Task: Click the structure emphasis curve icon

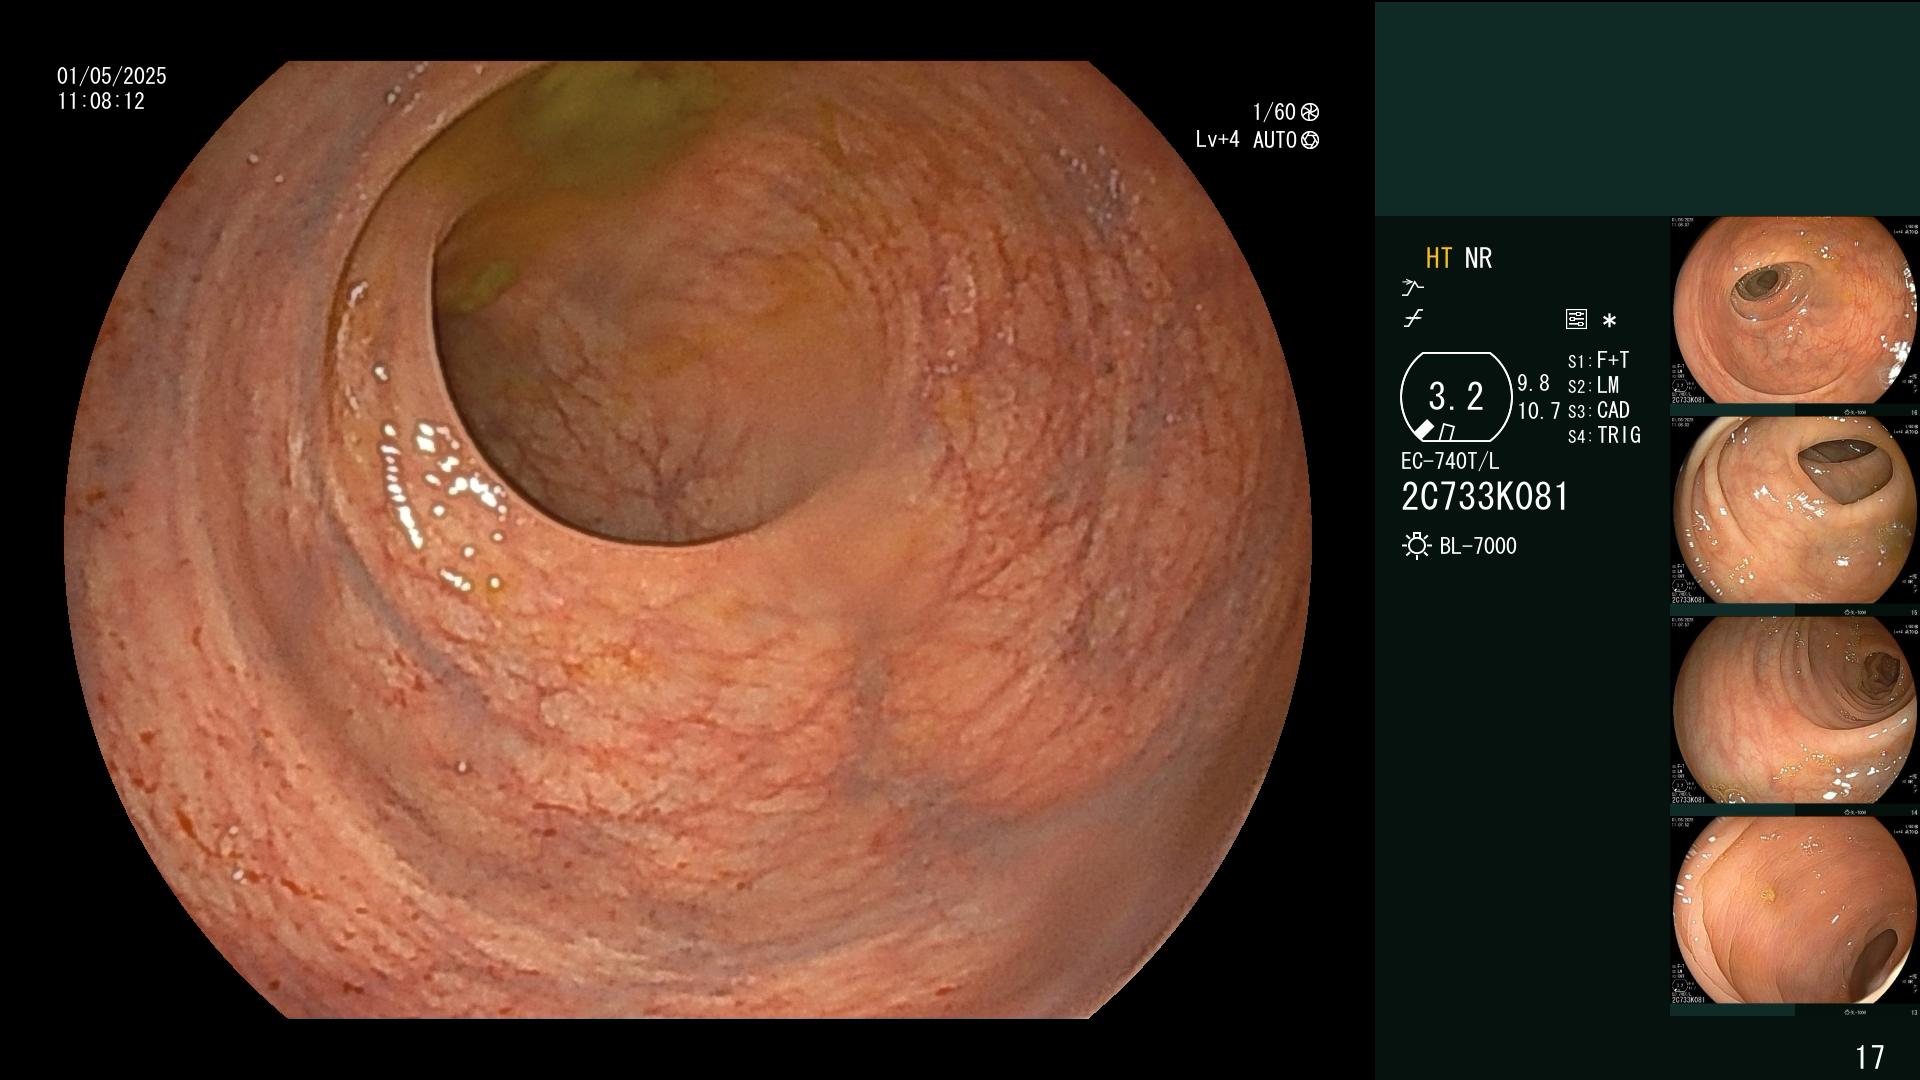Action: (1413, 319)
